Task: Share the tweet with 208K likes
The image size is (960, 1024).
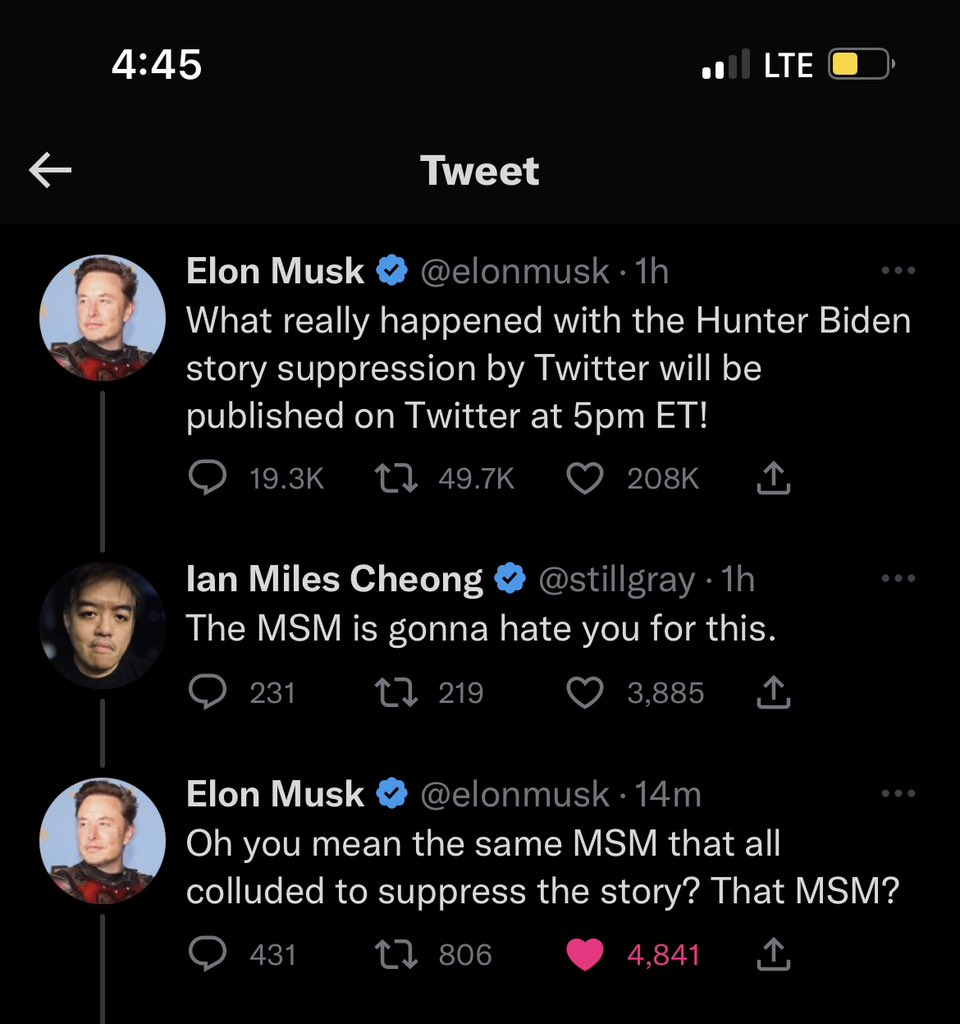Action: (773, 479)
